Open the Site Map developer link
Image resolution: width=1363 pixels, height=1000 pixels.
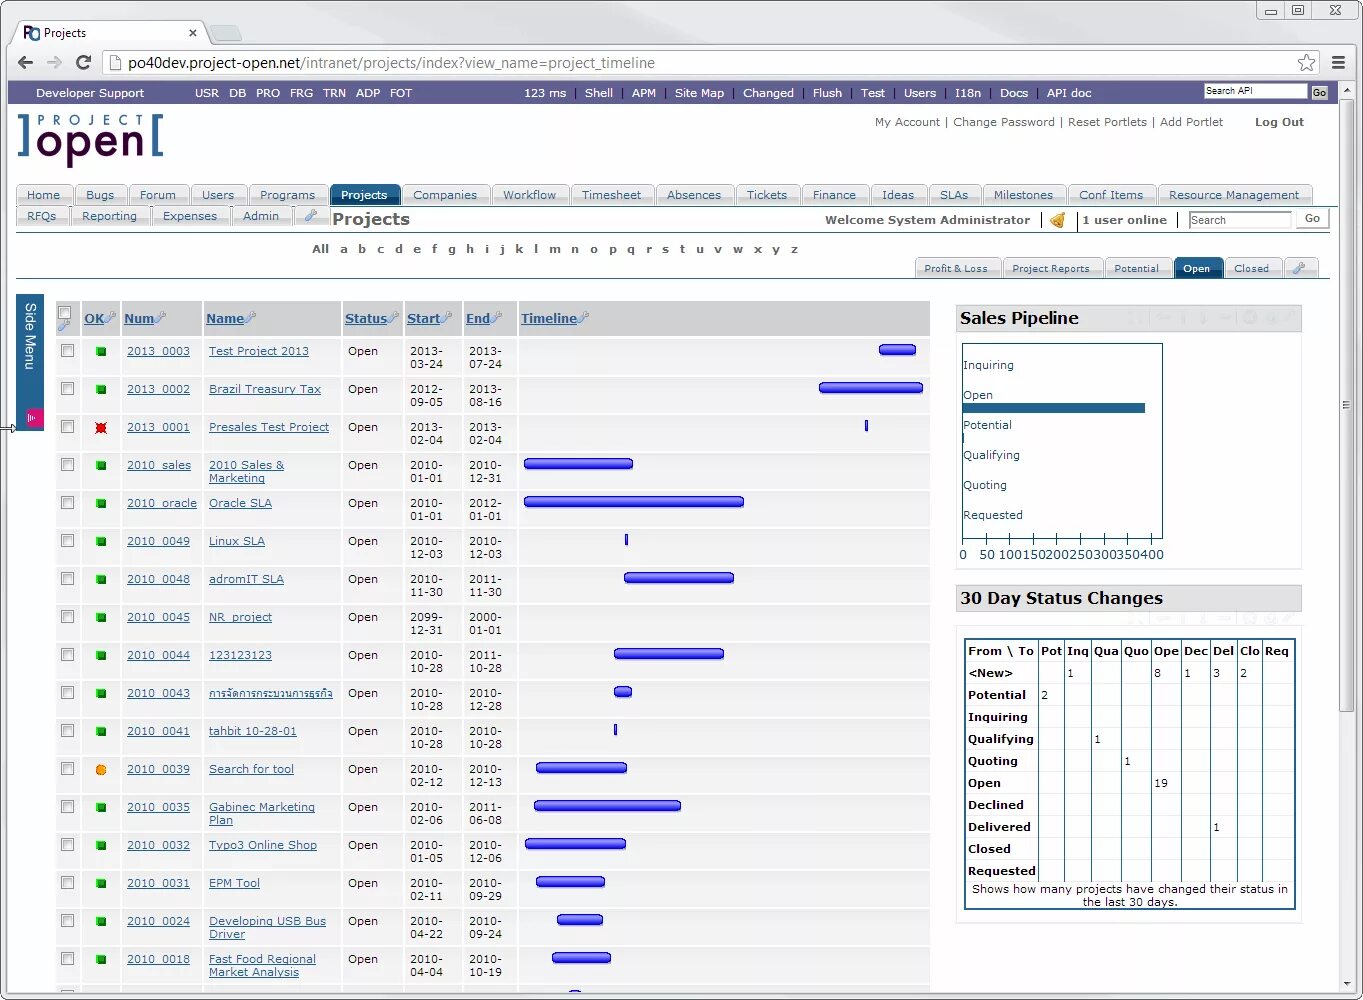pos(699,93)
